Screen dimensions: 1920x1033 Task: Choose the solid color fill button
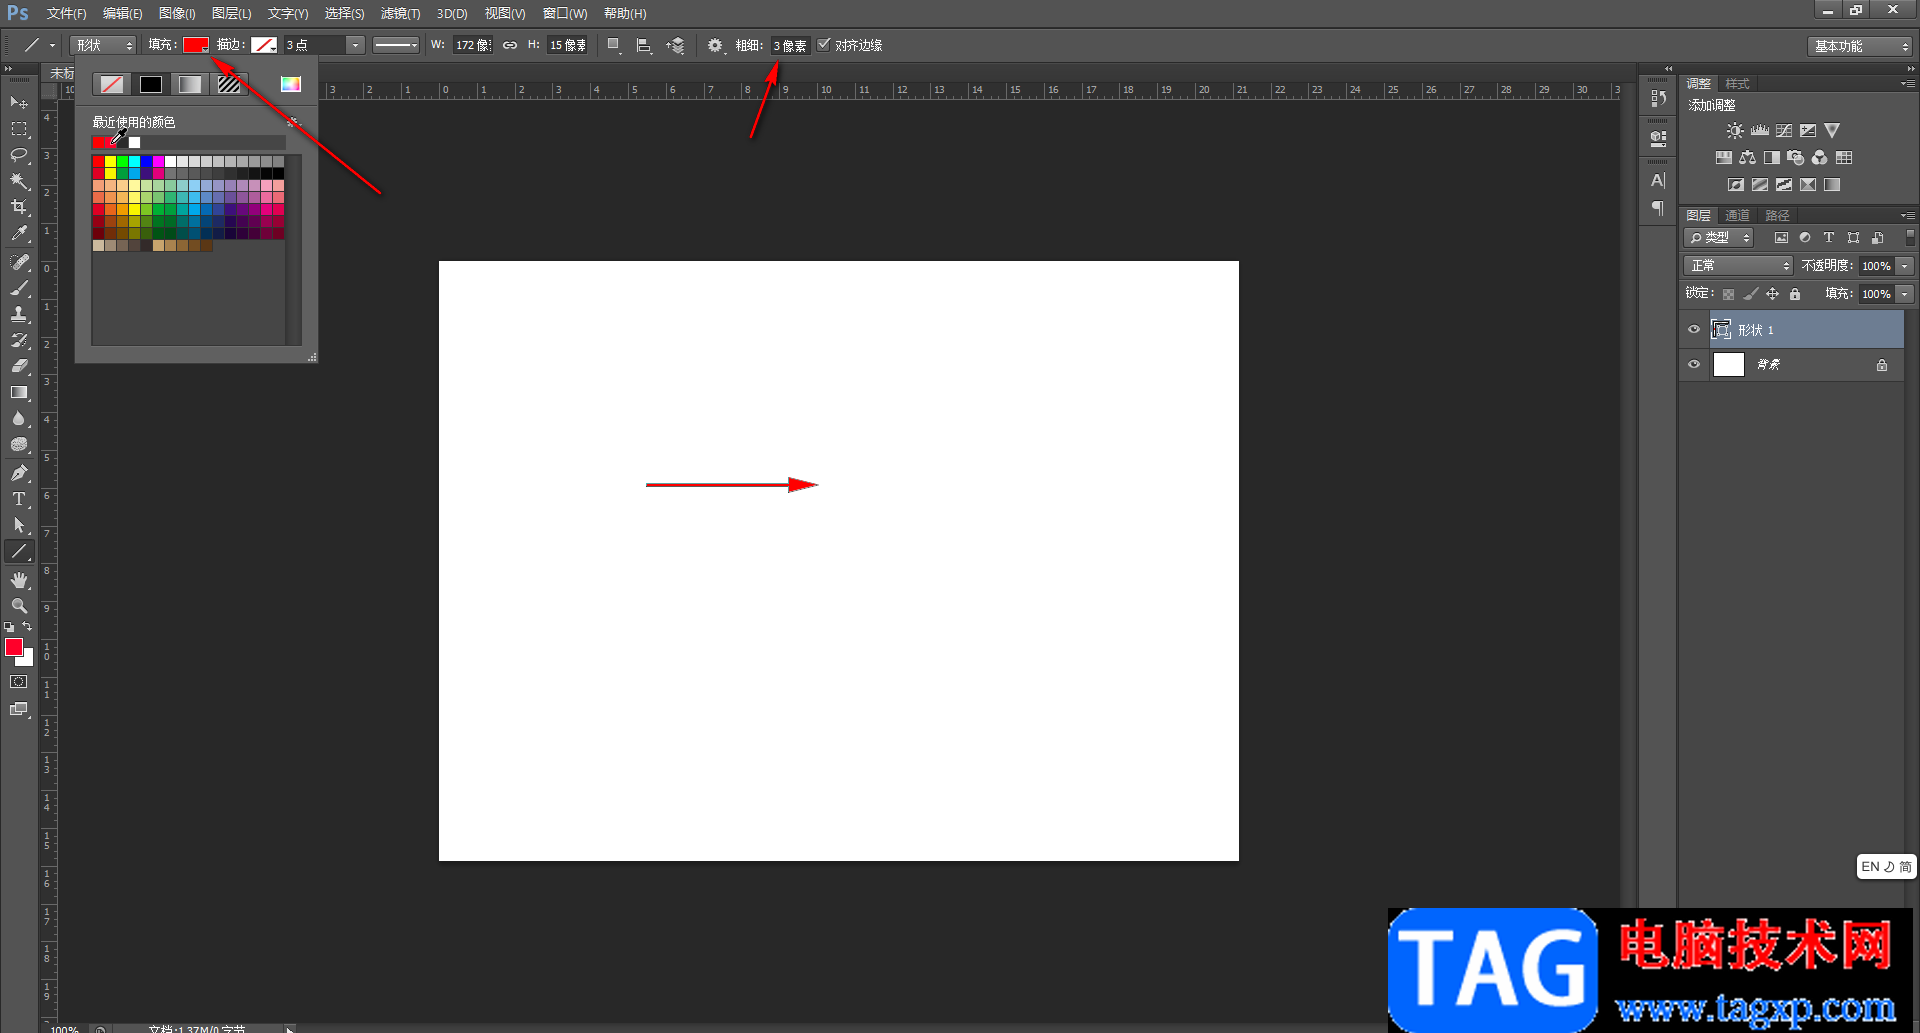pyautogui.click(x=151, y=85)
